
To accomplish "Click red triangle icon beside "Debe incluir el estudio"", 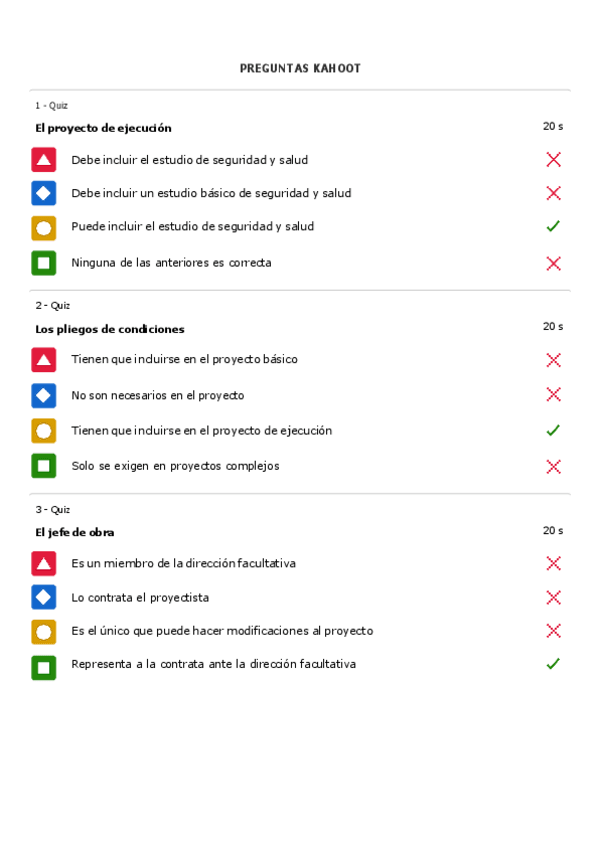I will pyautogui.click(x=43, y=160).
